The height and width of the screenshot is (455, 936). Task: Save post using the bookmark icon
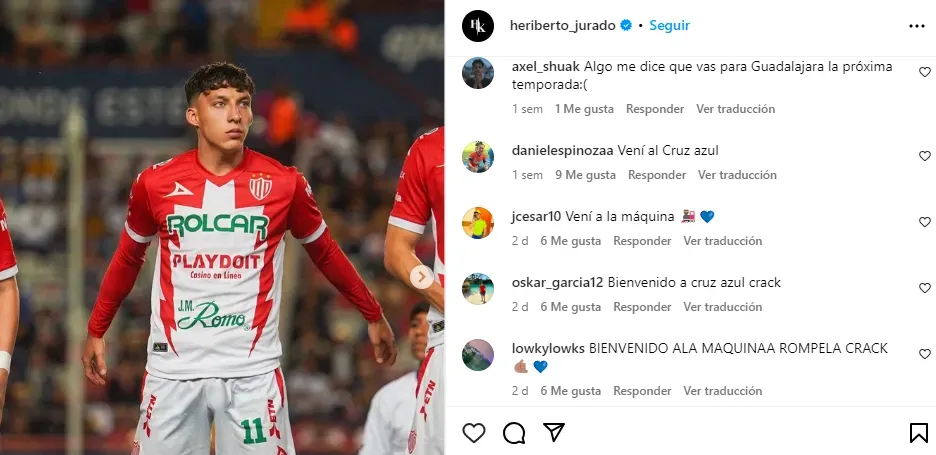919,432
